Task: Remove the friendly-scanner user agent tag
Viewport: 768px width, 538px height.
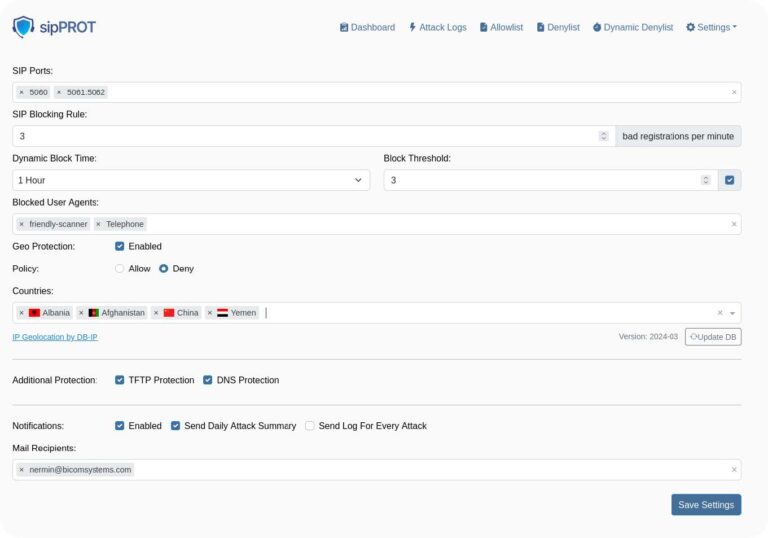Action: click(22, 224)
